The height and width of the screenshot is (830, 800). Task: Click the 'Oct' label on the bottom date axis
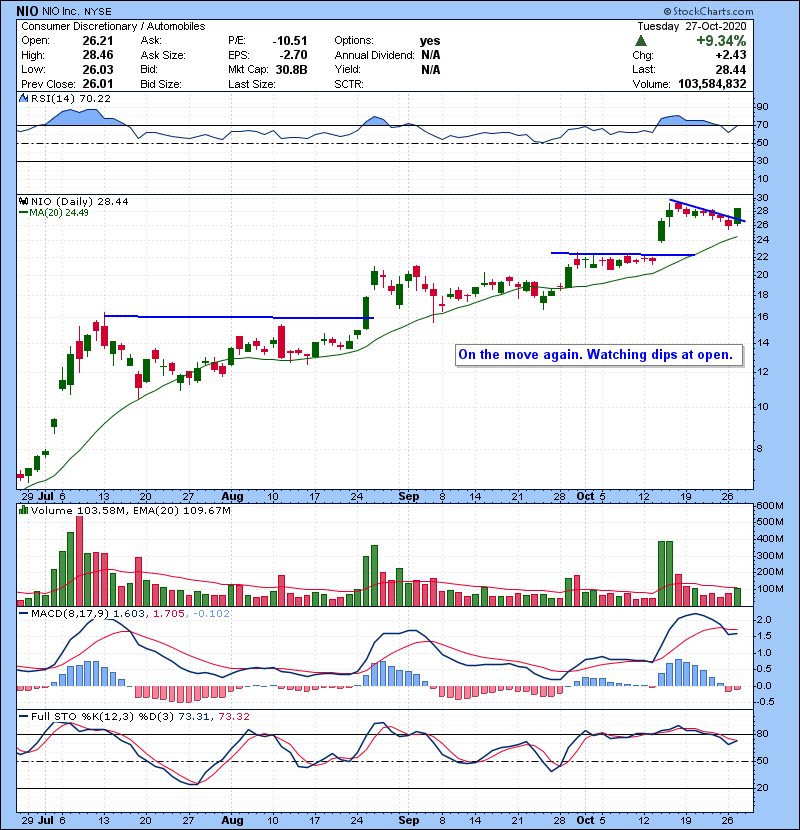tap(585, 820)
